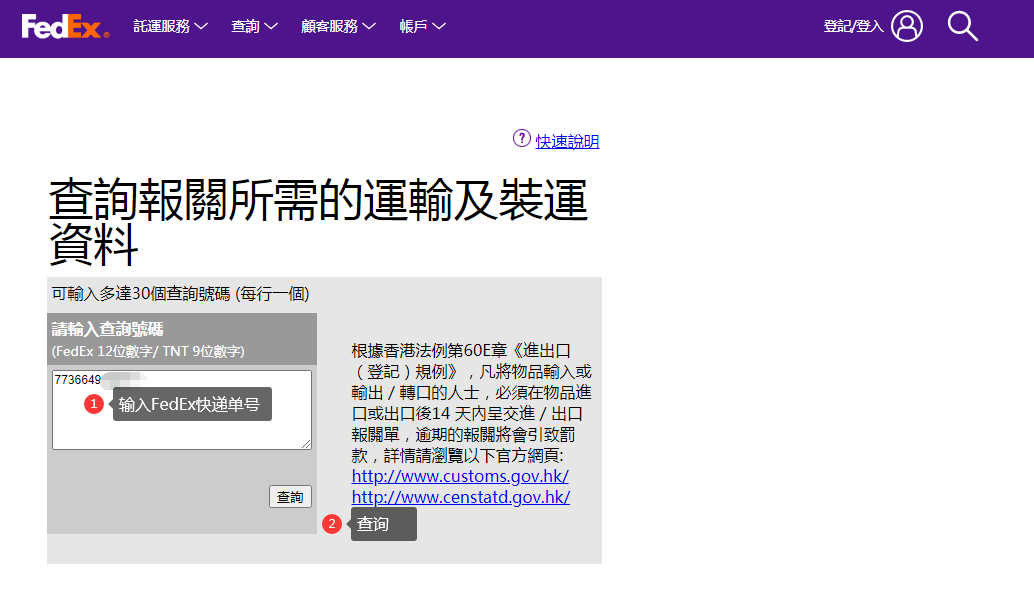Click the textarea resize handle corner
The height and width of the screenshot is (598, 1034).
pyautogui.click(x=306, y=444)
